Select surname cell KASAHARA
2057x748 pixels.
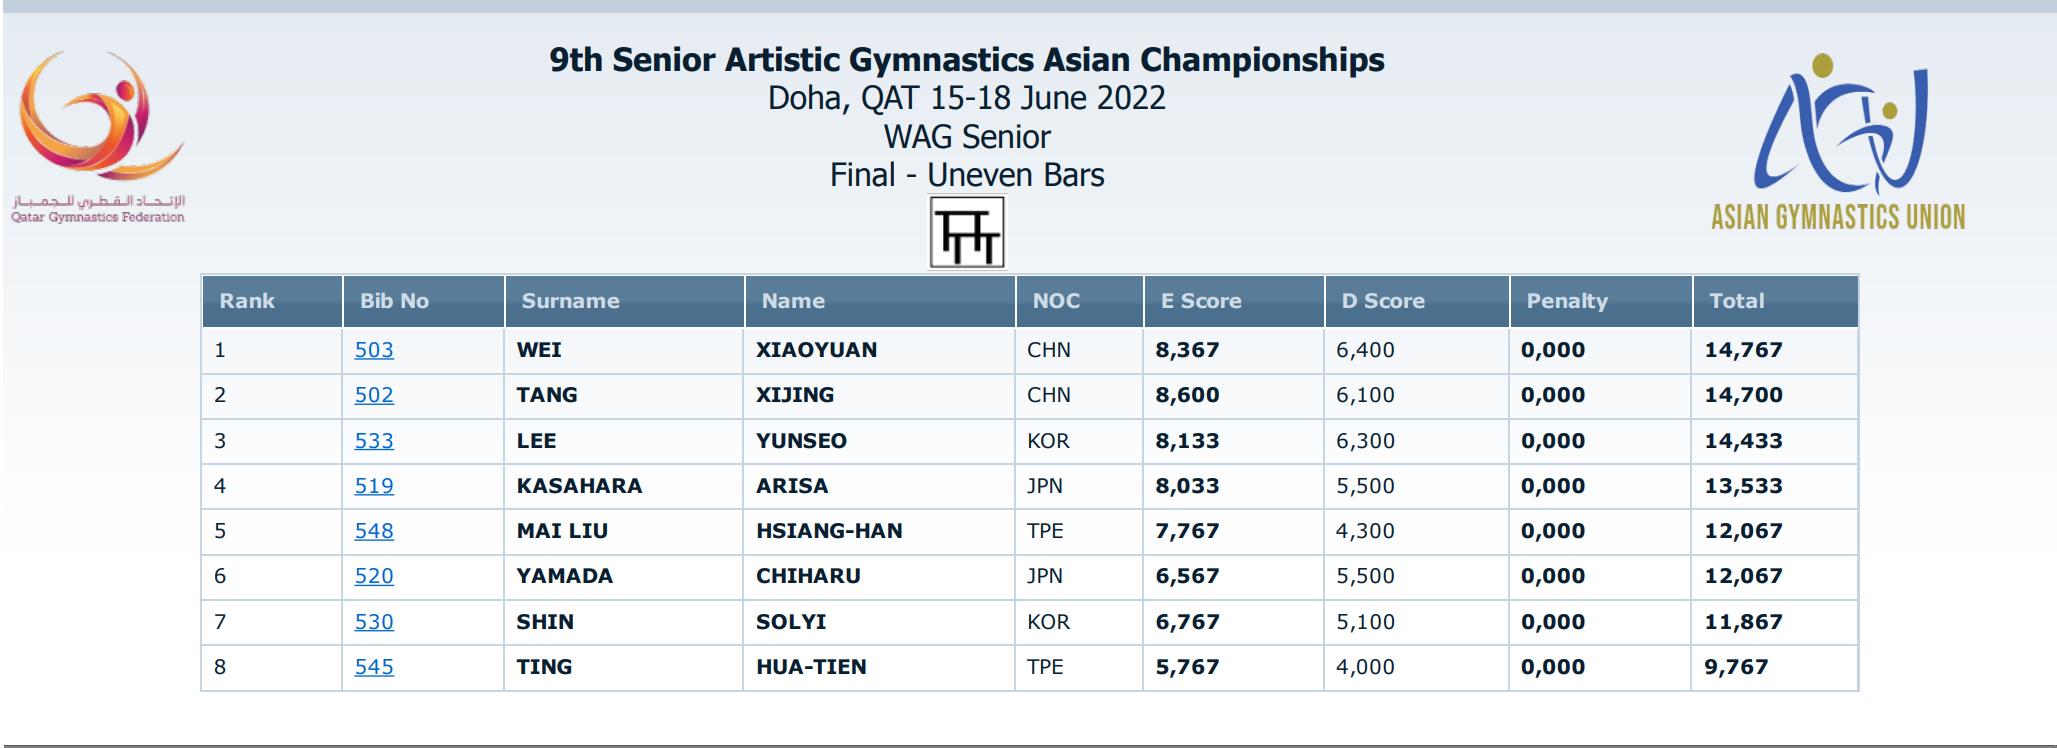point(579,486)
